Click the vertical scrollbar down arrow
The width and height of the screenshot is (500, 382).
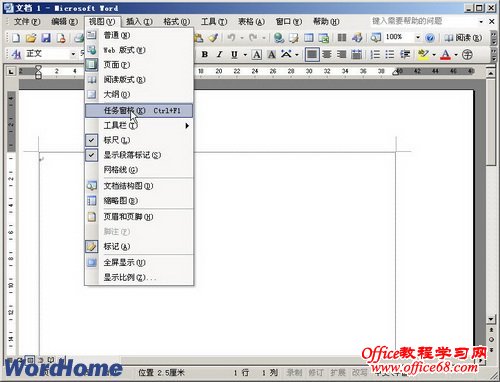tap(491, 319)
